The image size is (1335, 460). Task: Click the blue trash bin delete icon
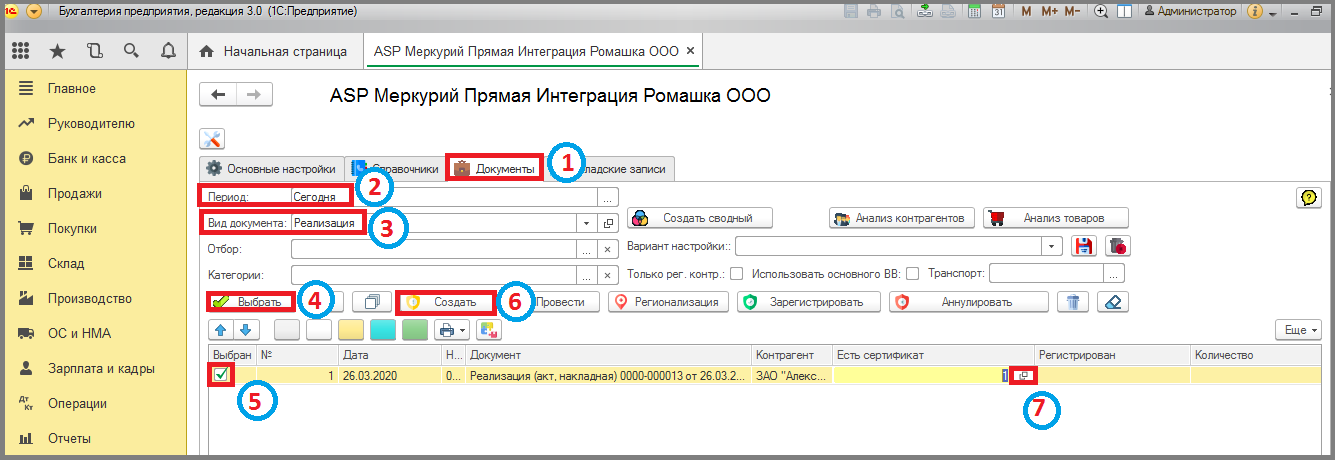click(1073, 302)
